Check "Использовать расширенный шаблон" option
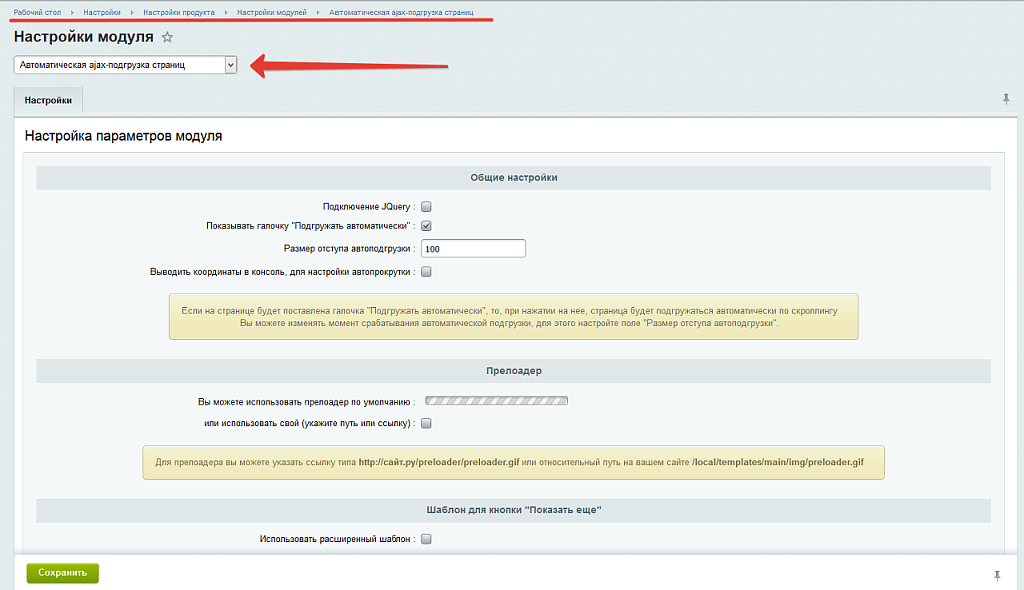Screen dimensions: 1024x590 (x=426, y=539)
